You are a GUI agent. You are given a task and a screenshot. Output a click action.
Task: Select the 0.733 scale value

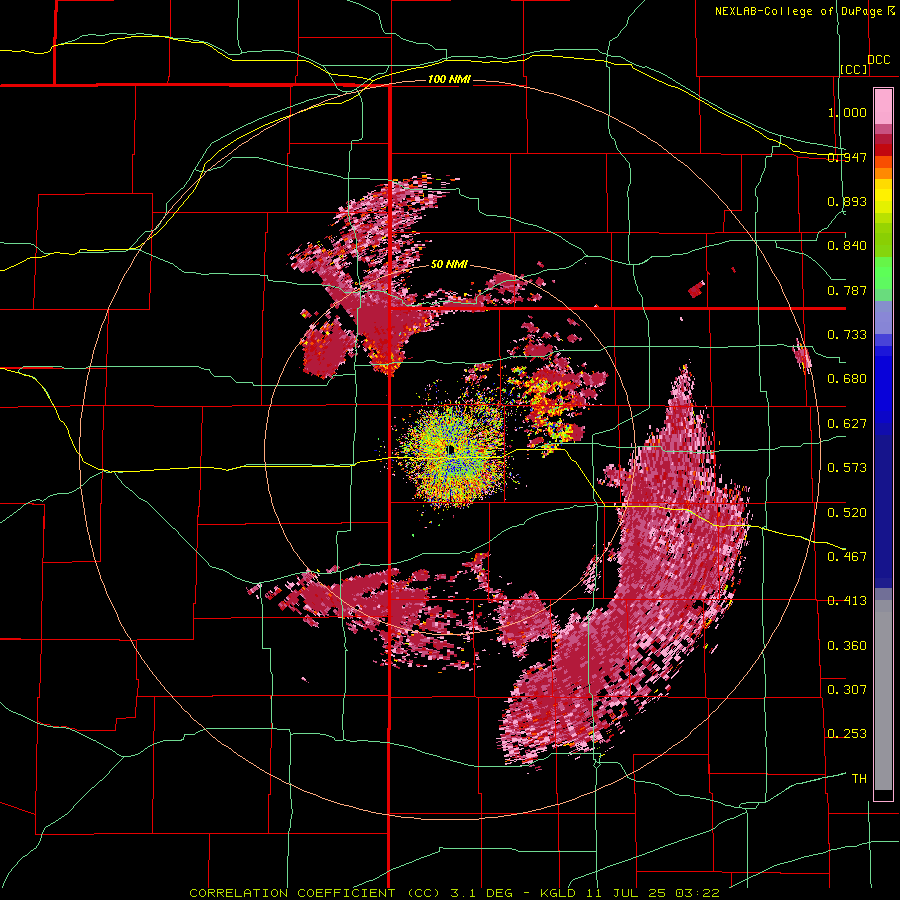tap(847, 335)
